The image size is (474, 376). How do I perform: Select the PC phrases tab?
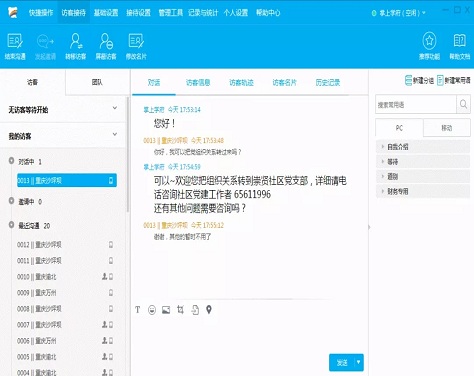pyautogui.click(x=399, y=128)
